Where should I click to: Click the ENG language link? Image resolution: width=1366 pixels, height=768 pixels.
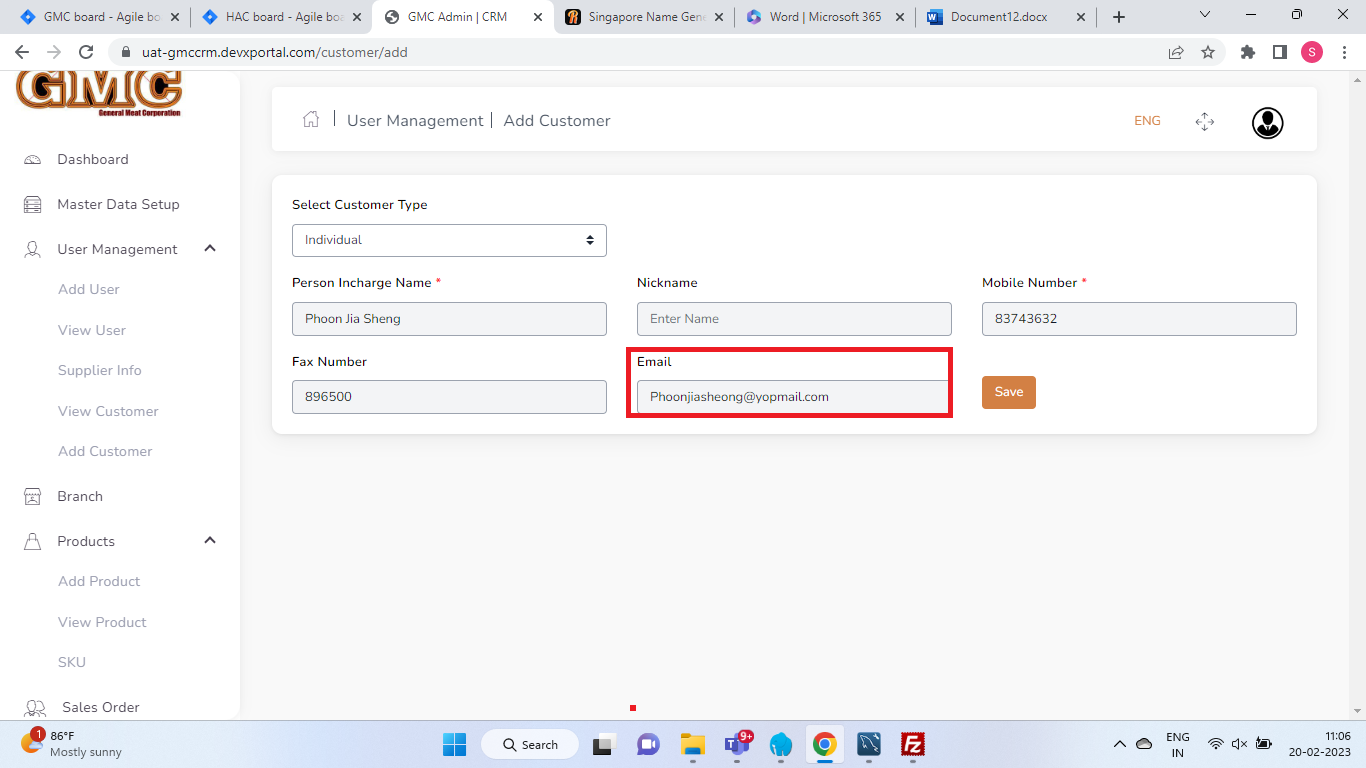[1147, 121]
